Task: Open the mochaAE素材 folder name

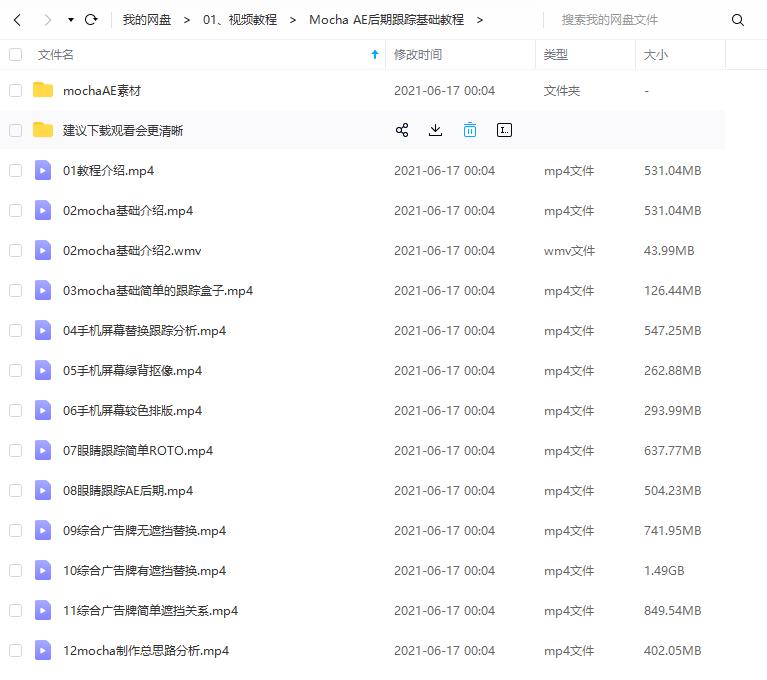Action: click(x=102, y=91)
